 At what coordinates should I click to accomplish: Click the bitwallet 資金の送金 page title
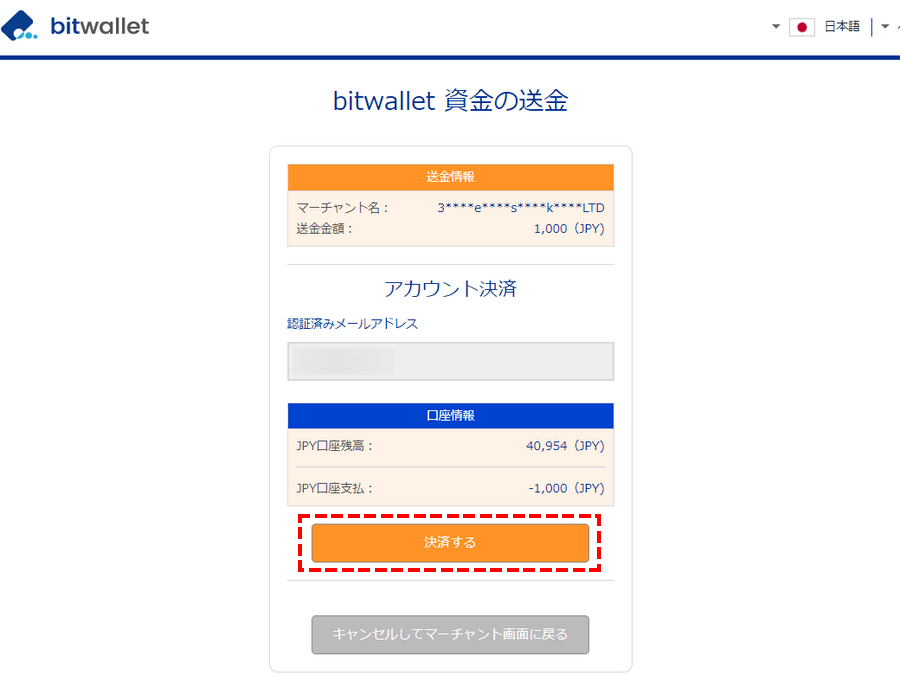[451, 101]
